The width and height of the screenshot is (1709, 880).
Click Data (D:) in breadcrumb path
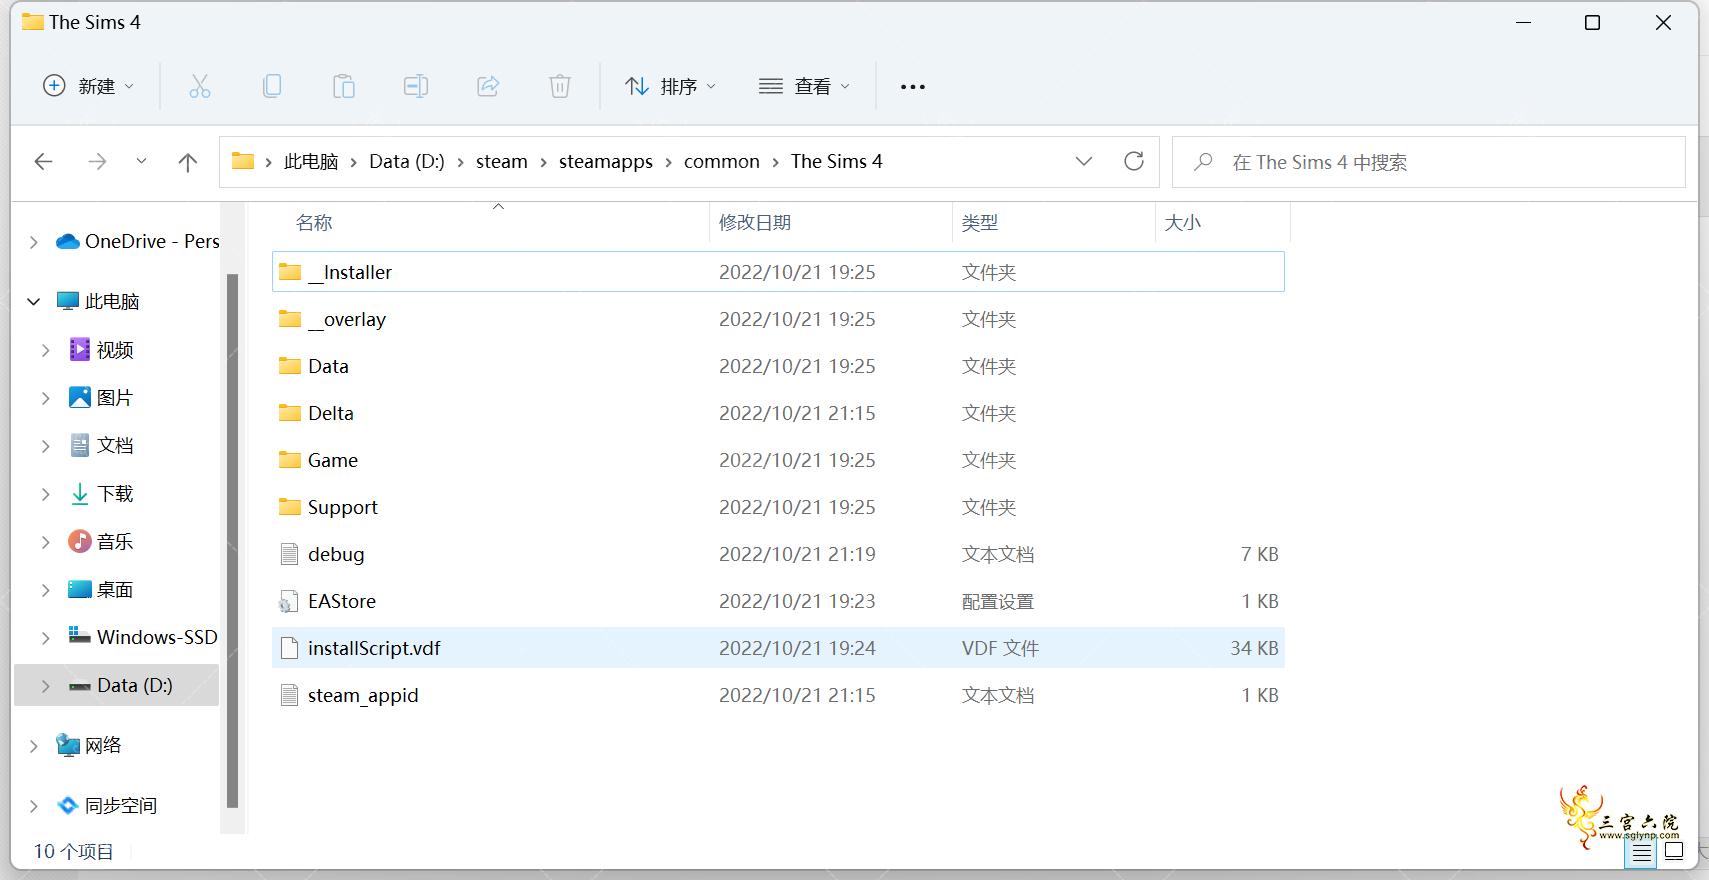(x=407, y=161)
